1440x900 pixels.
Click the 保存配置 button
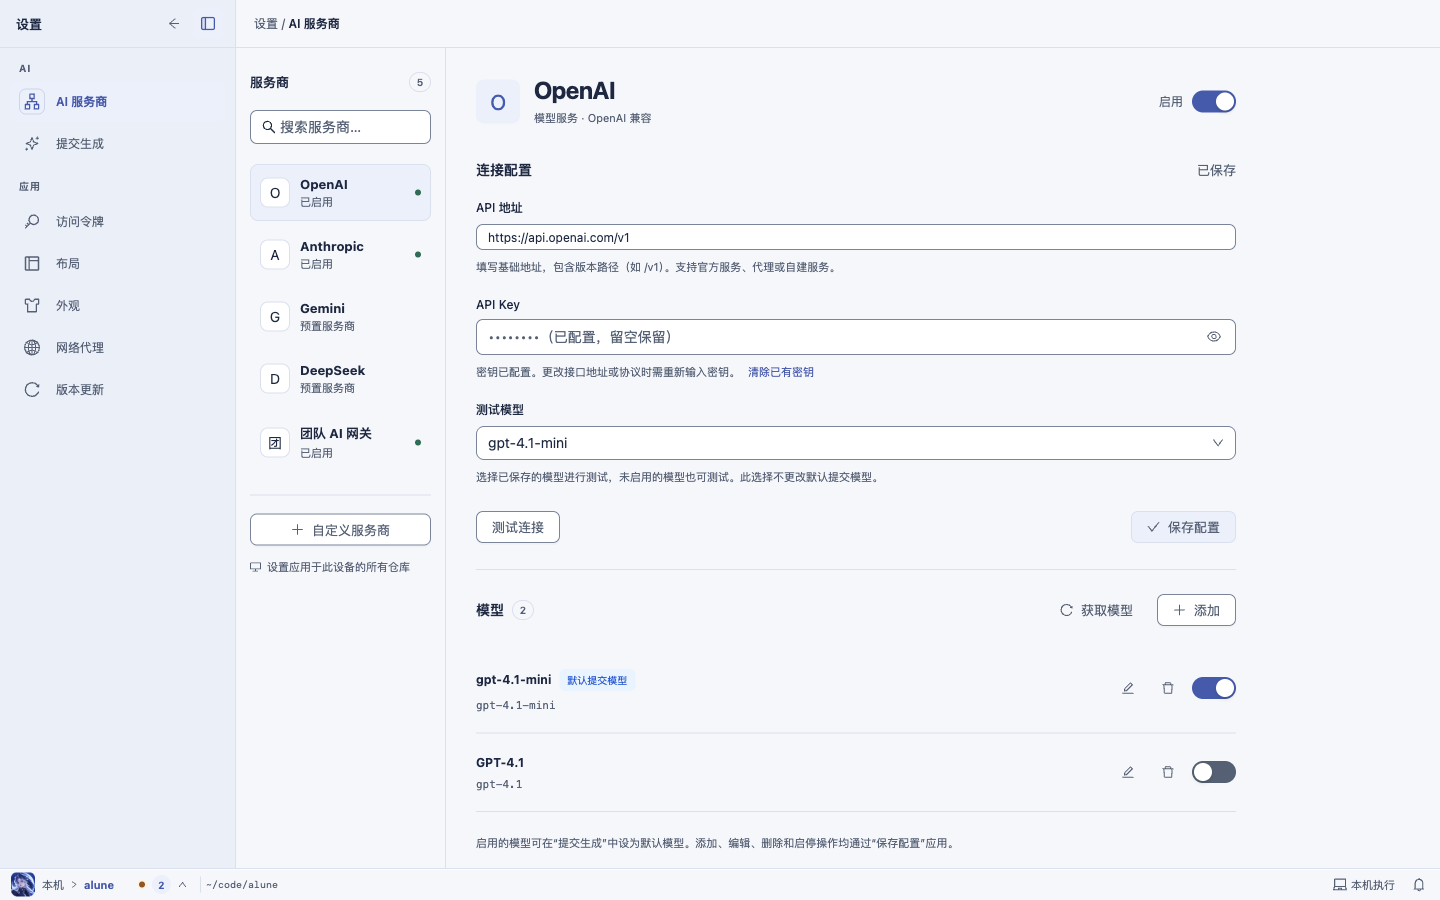[1183, 527]
